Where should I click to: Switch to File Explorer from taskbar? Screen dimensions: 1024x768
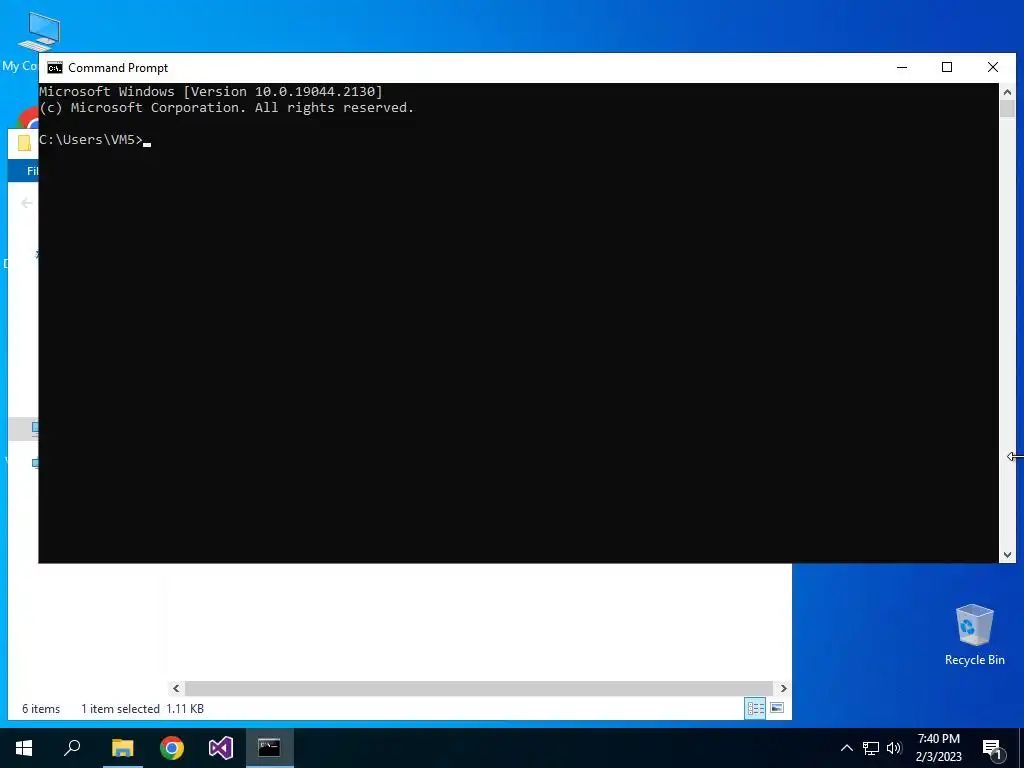[x=122, y=748]
